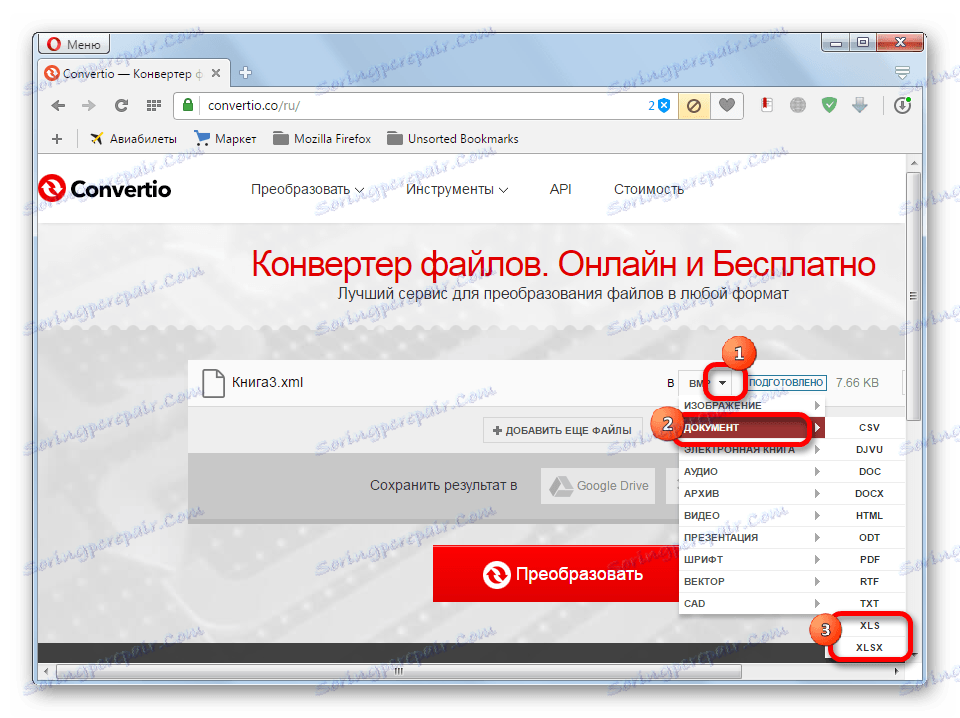
Task: Click the red bookmark extension icon
Action: pos(767,105)
